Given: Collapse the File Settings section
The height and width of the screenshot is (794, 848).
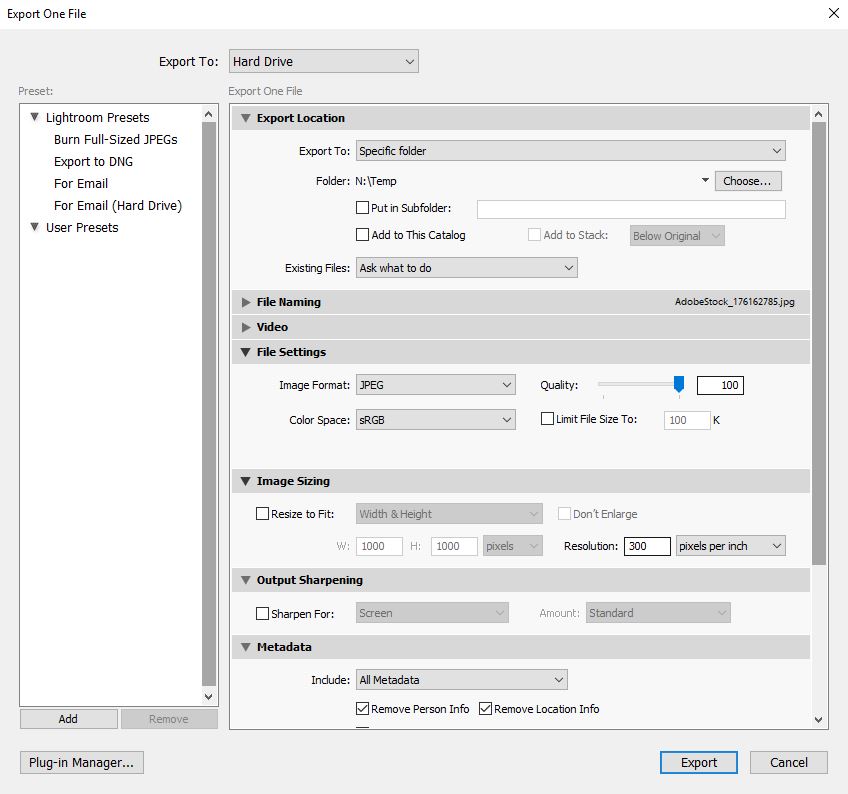Looking at the screenshot, I should click(x=246, y=352).
